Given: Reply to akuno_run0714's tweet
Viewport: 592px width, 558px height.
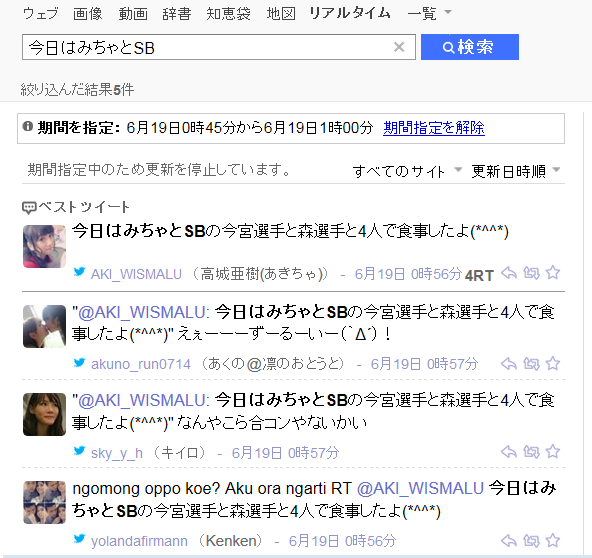Looking at the screenshot, I should pos(509,364).
